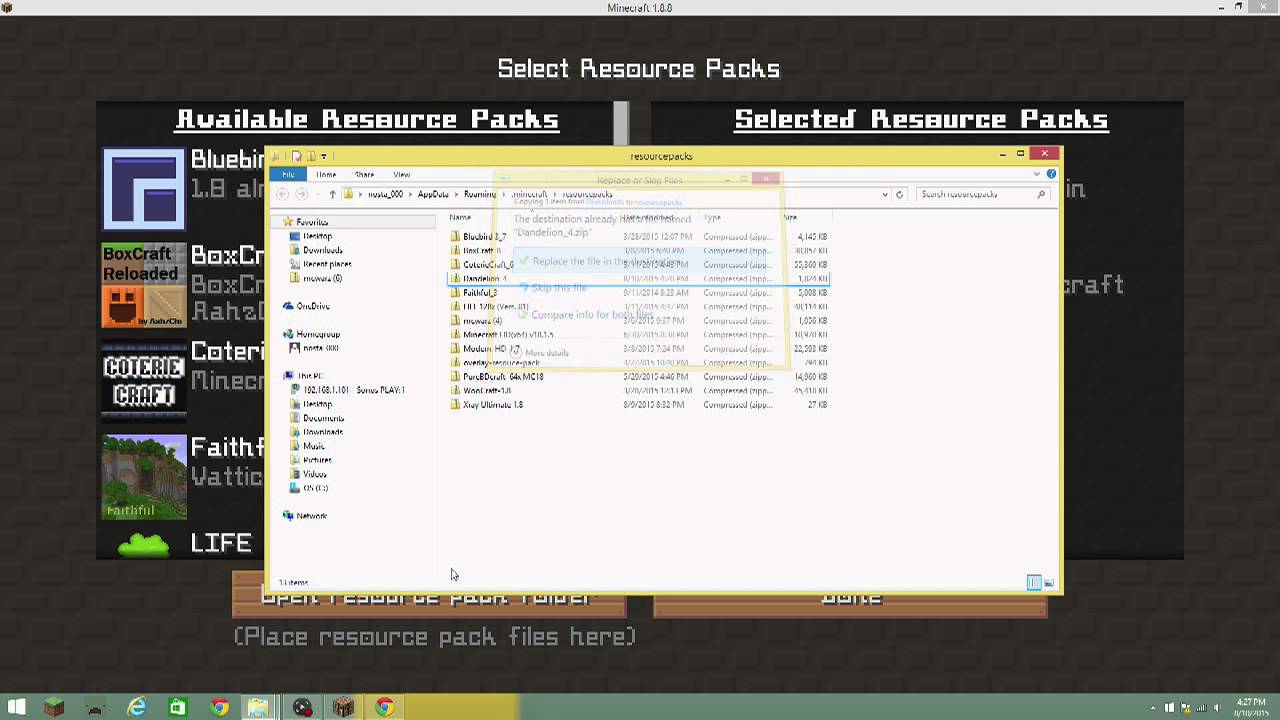Click the forward navigation arrow in Explorer
The width and height of the screenshot is (1280, 720).
coord(304,194)
